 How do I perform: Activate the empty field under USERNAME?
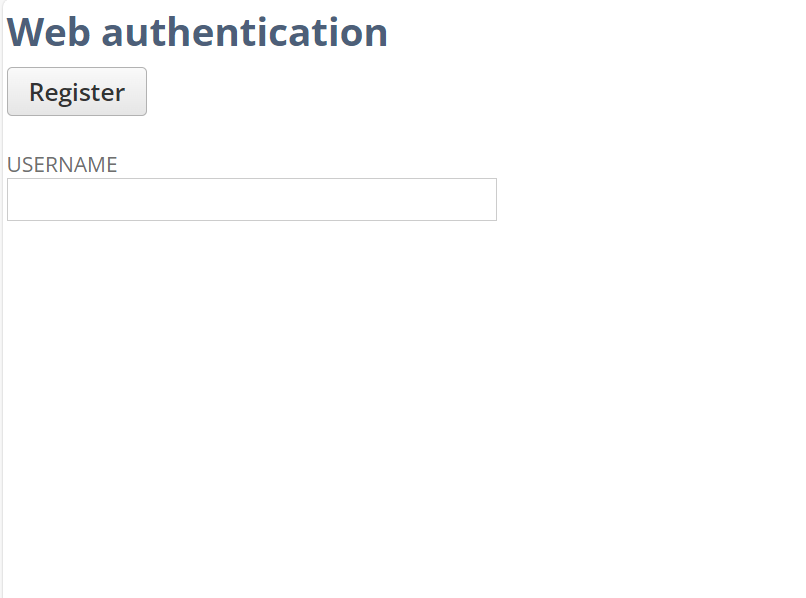pyautogui.click(x=251, y=199)
